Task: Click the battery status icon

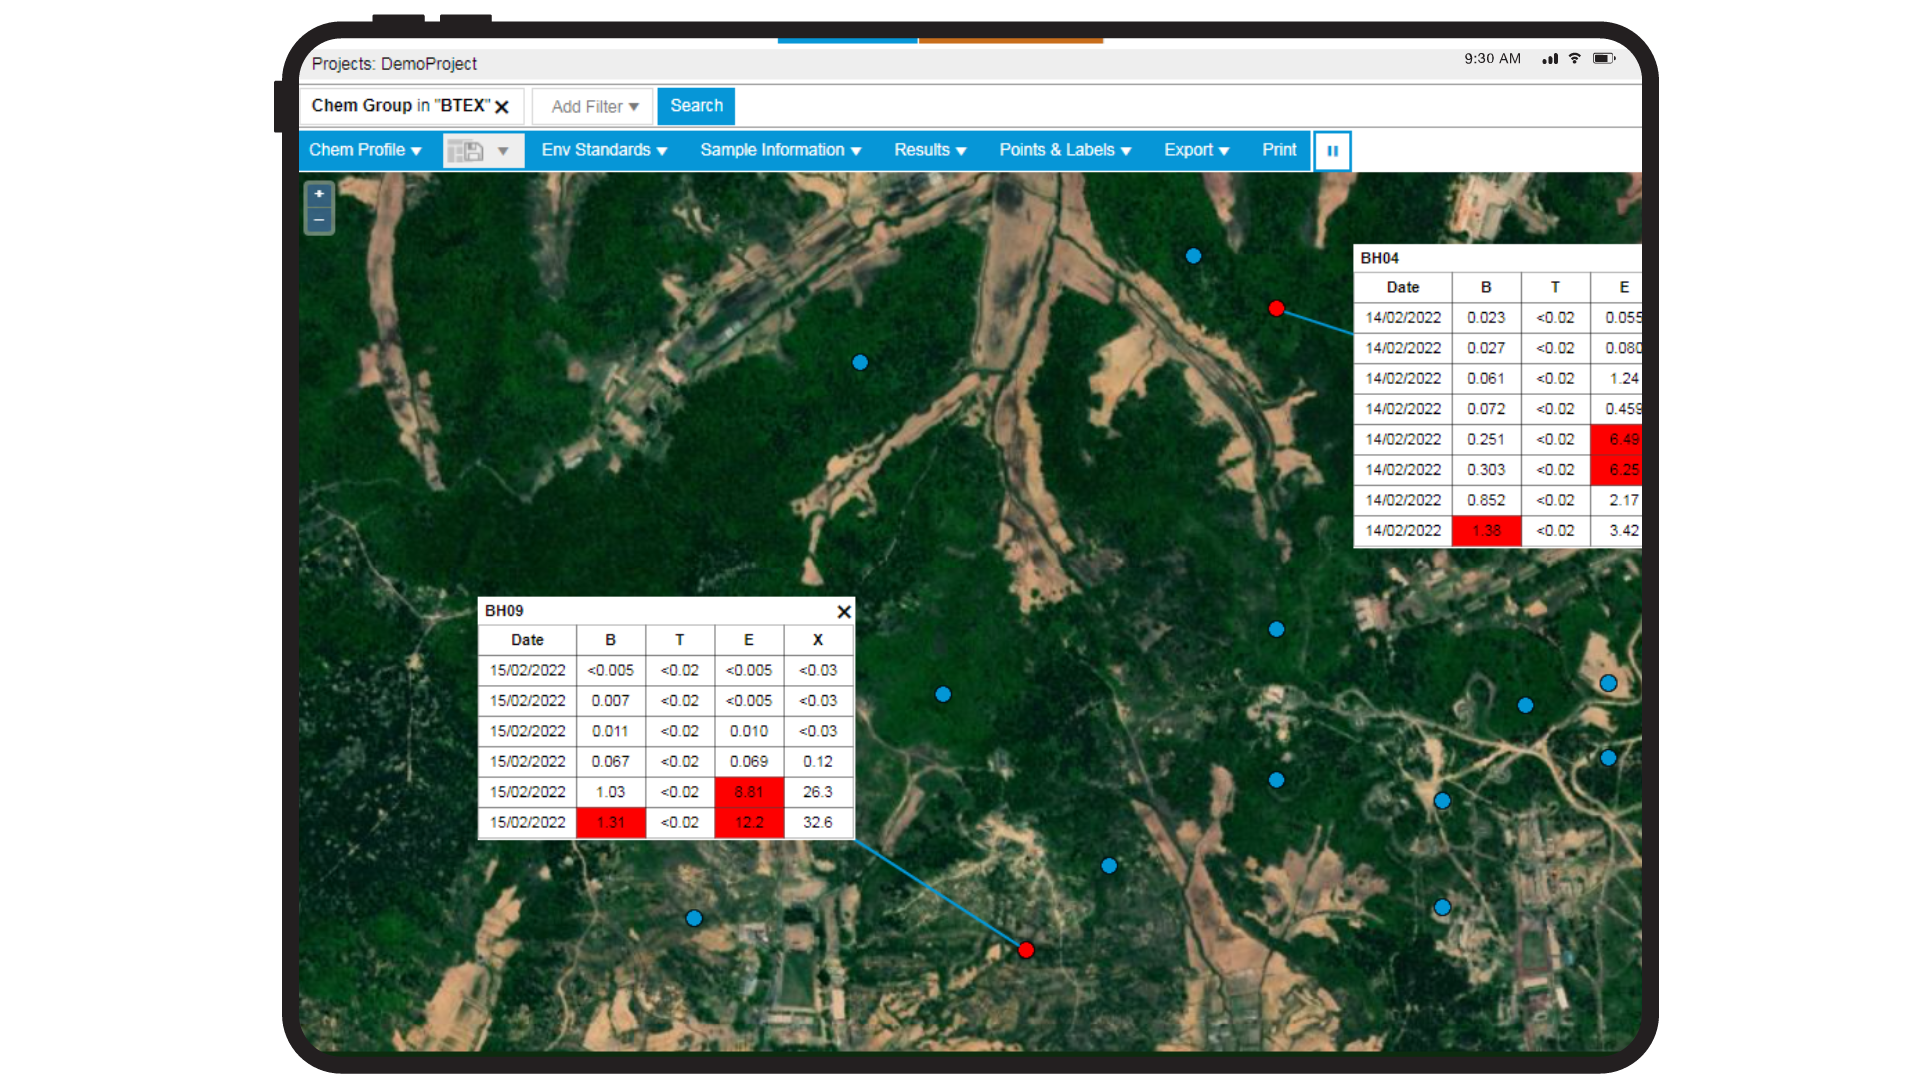Action: pyautogui.click(x=1603, y=59)
